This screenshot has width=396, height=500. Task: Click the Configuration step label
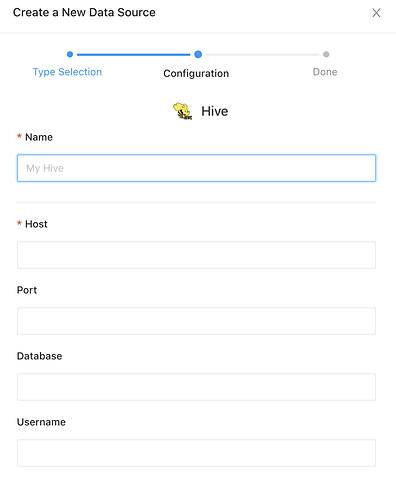(196, 73)
